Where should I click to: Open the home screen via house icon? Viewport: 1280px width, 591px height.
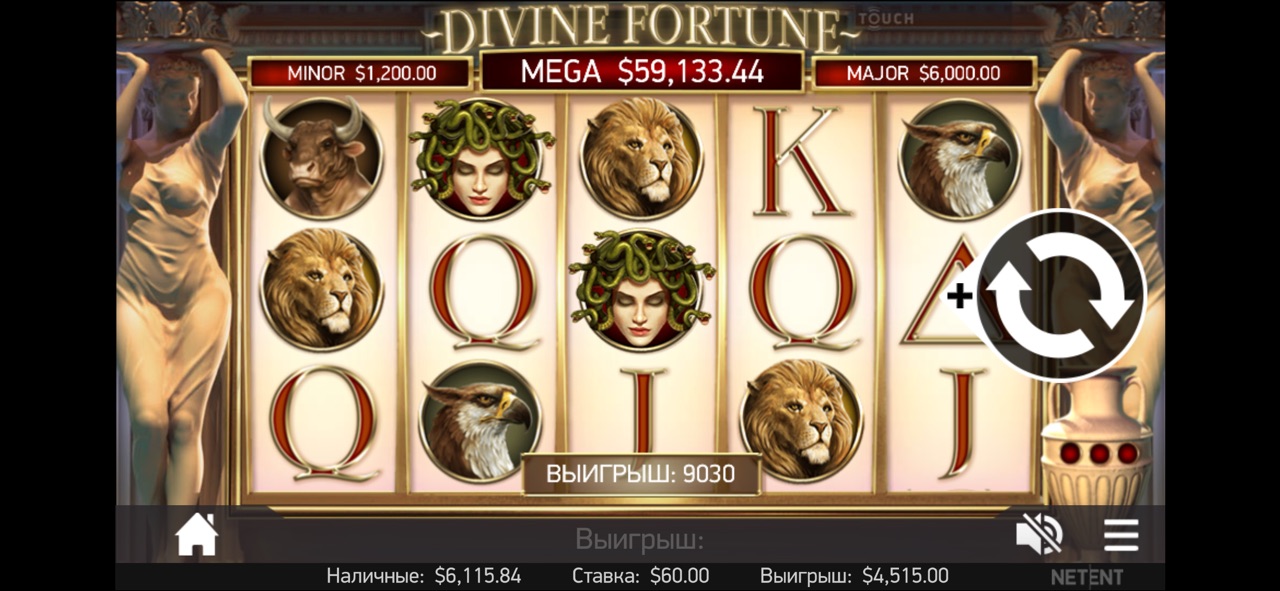point(197,535)
